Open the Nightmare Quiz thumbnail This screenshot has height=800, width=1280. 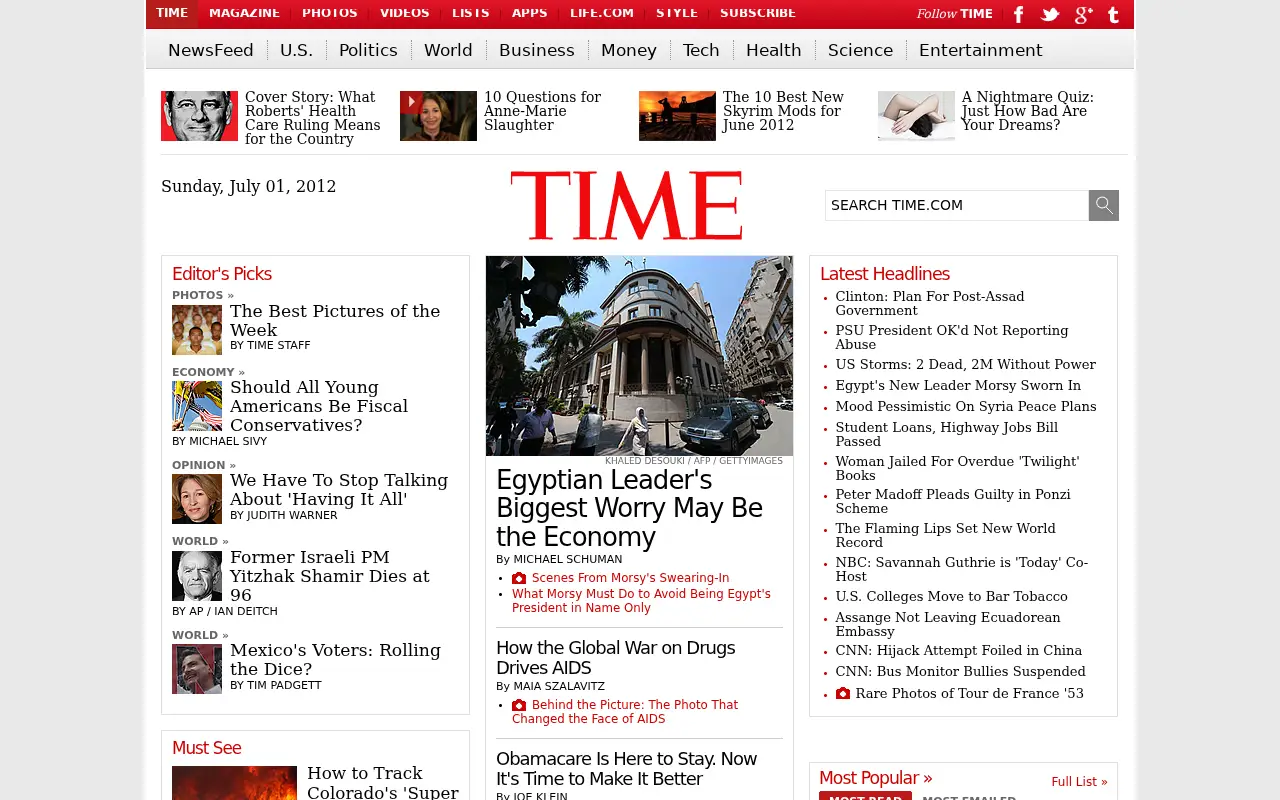pos(916,116)
